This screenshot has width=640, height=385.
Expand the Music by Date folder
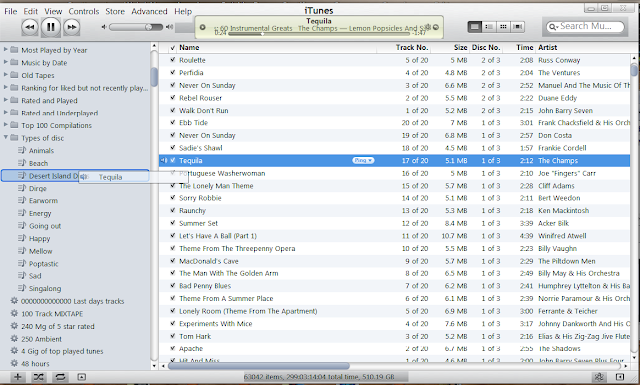(6, 62)
